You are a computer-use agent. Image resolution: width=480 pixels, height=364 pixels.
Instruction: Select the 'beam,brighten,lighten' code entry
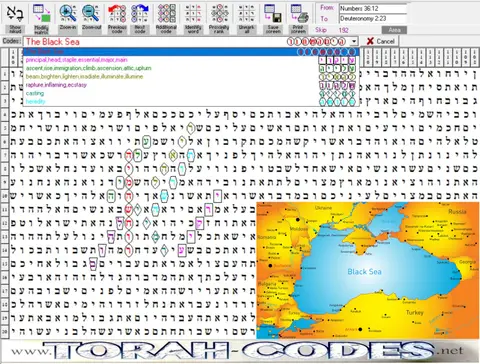pos(191,76)
